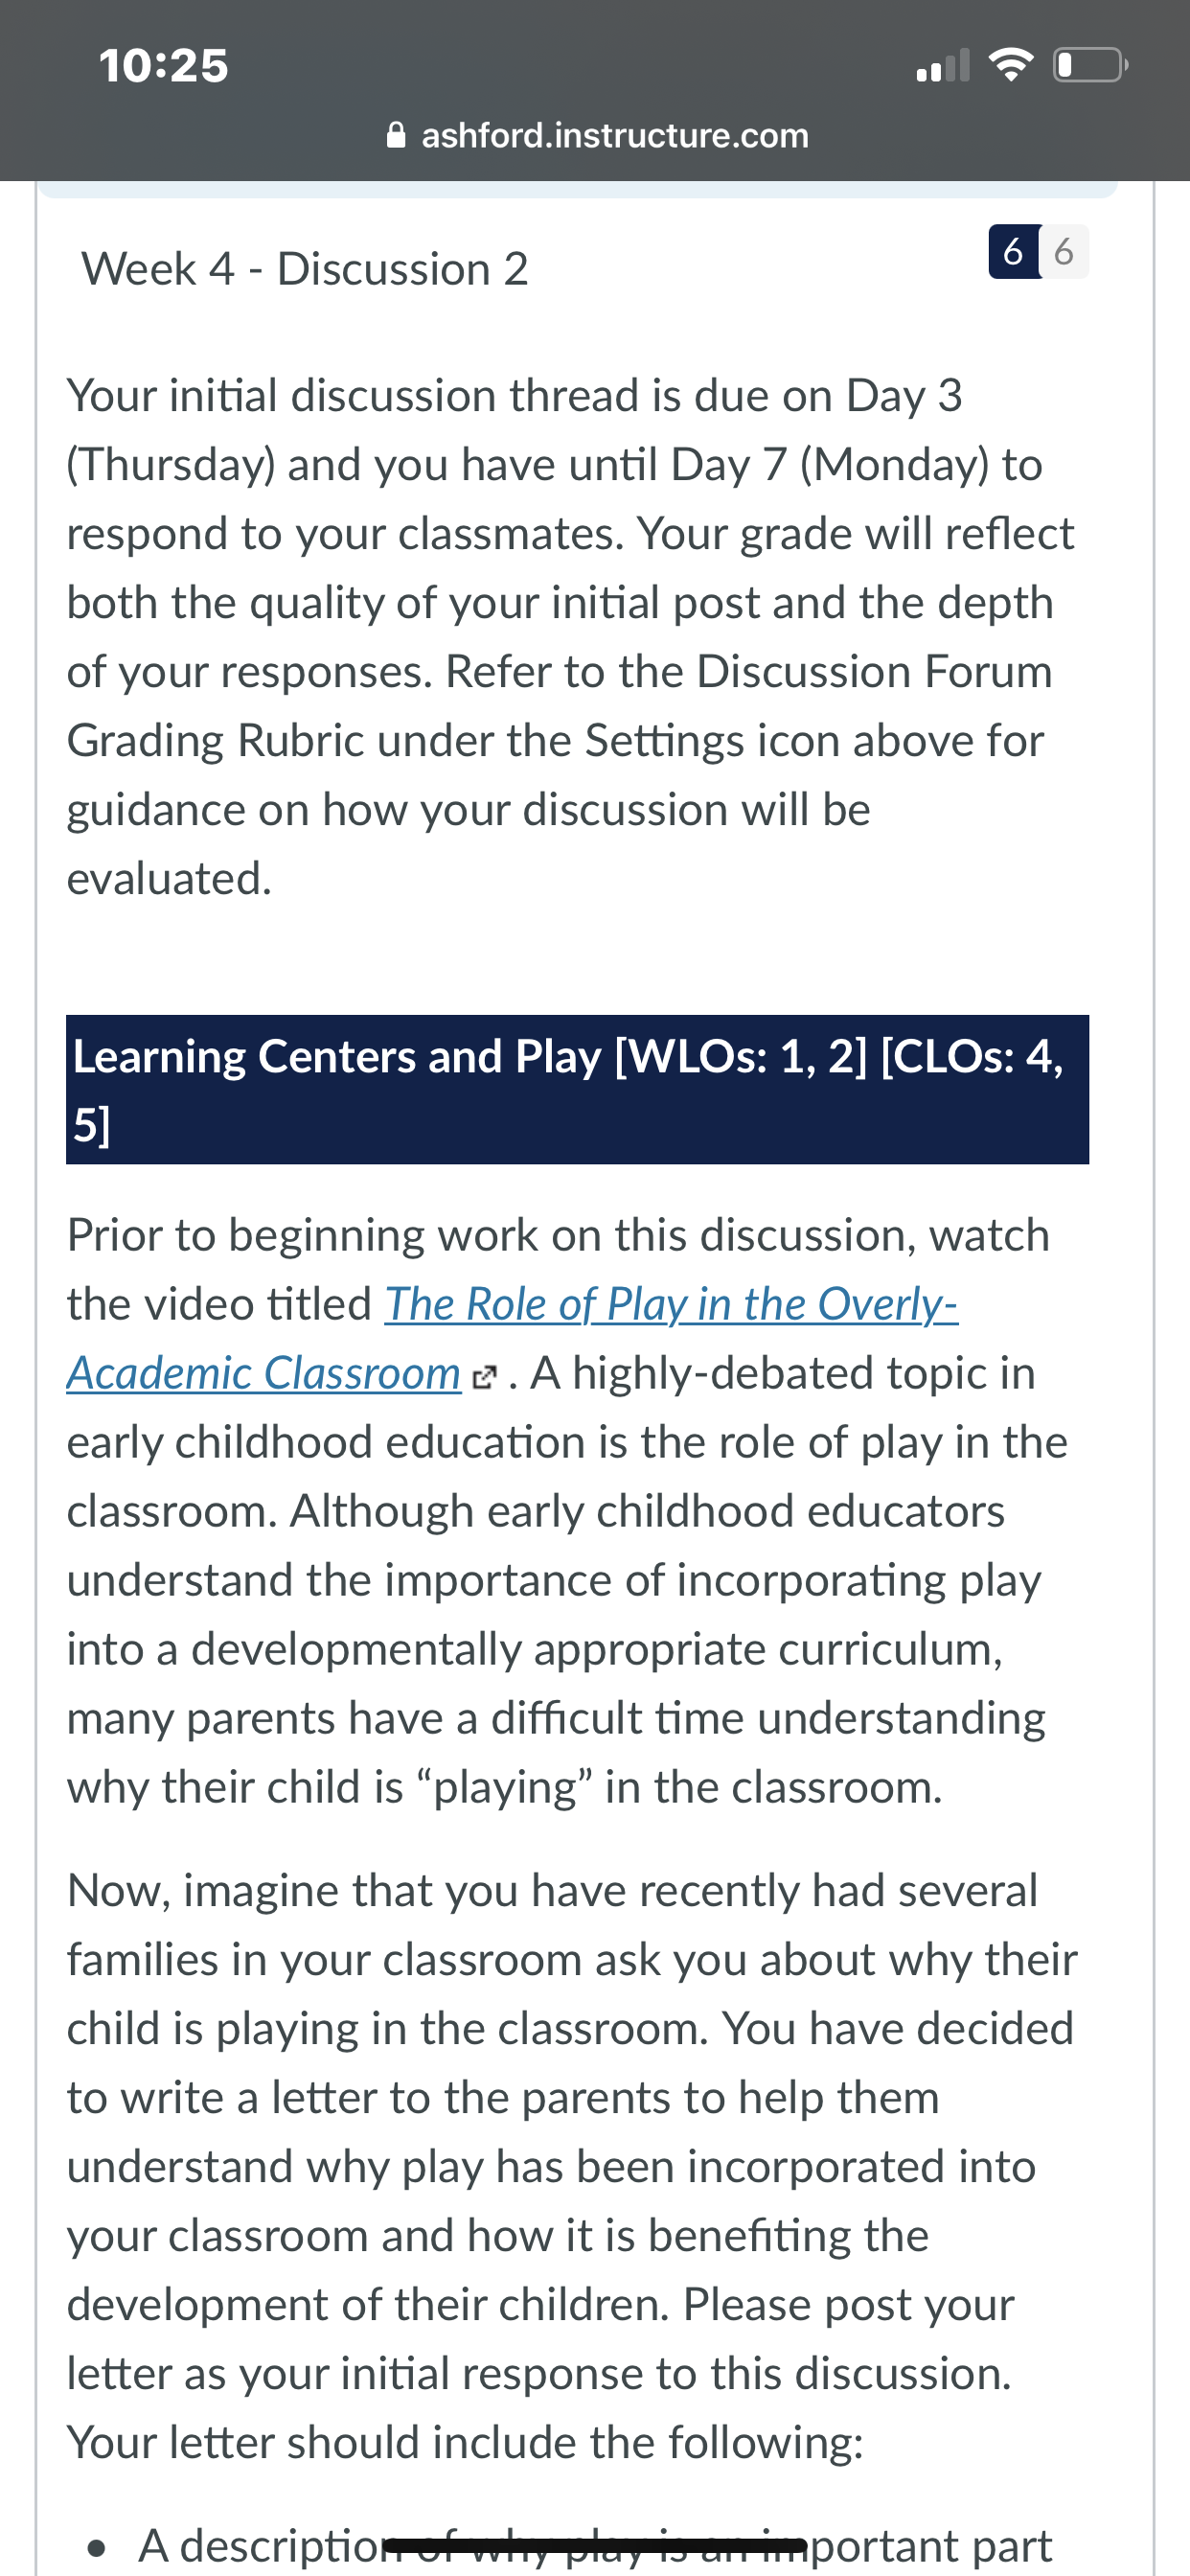Tap the paragraph starting with Your initial discussion thread
The image size is (1190, 2576).
click(x=570, y=637)
